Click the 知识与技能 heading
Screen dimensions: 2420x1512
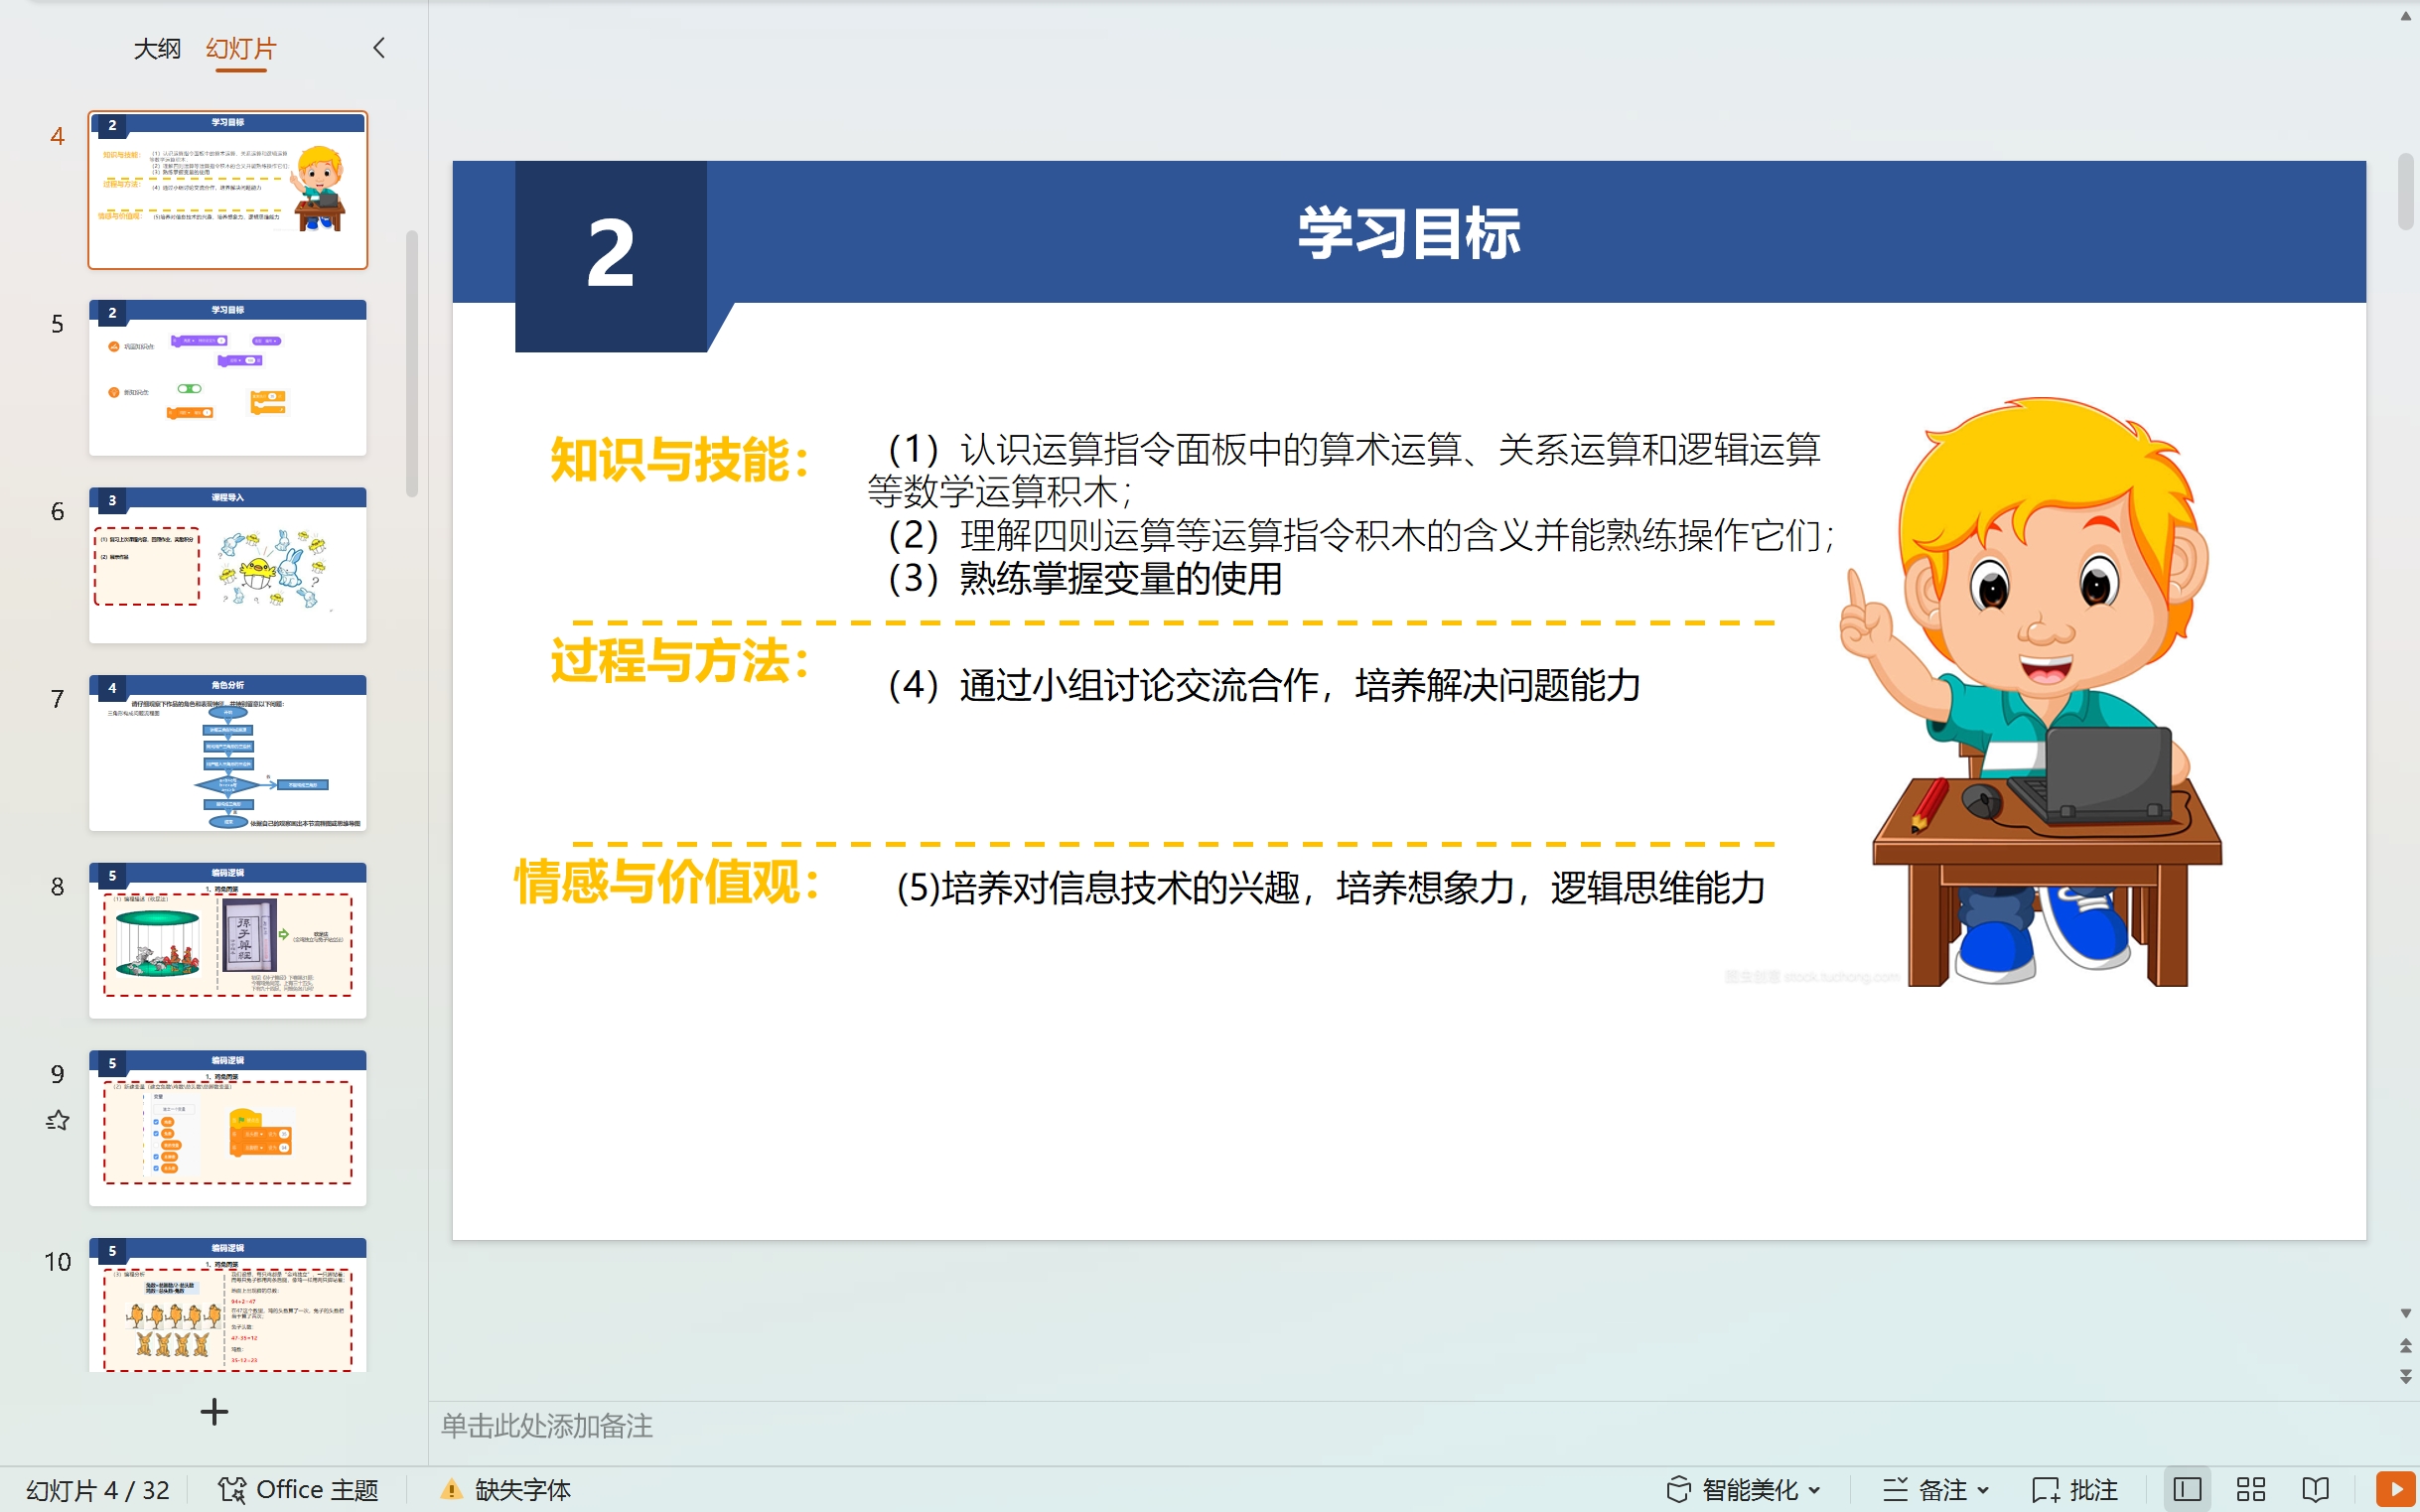[x=680, y=460]
